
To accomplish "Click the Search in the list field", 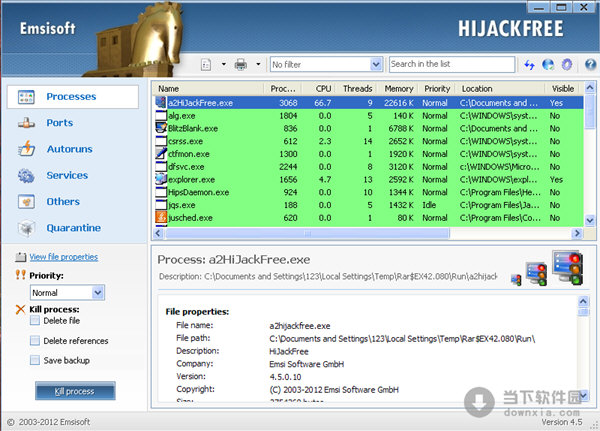I will tap(452, 64).
